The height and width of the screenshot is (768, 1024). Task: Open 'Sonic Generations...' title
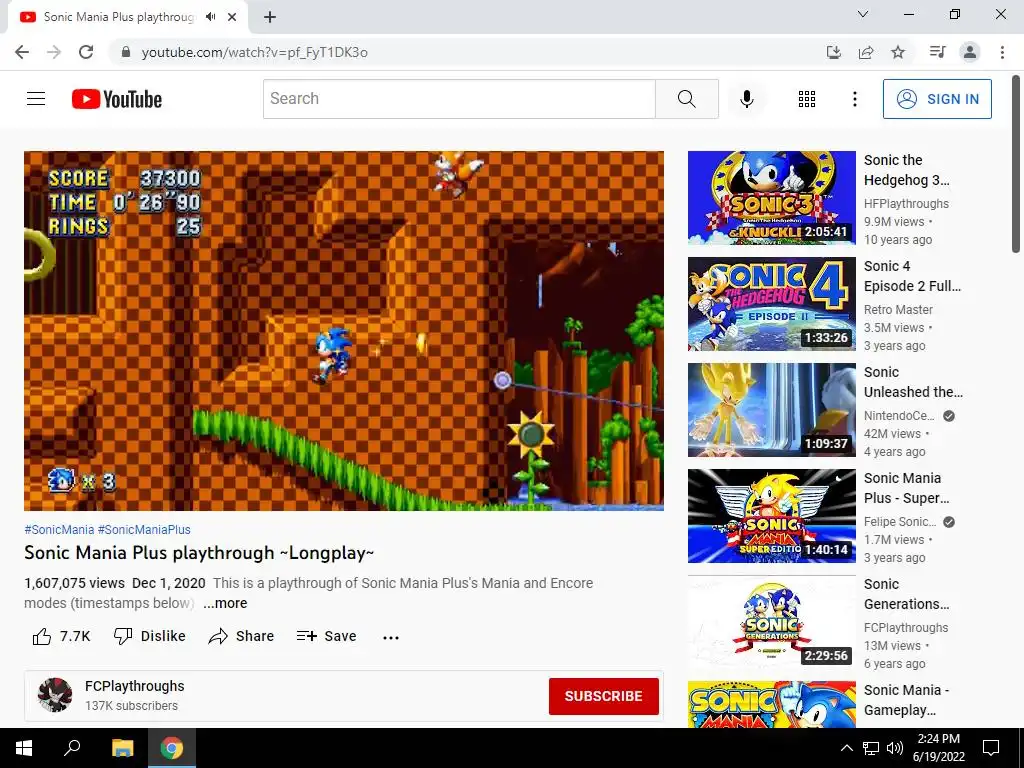(906, 594)
